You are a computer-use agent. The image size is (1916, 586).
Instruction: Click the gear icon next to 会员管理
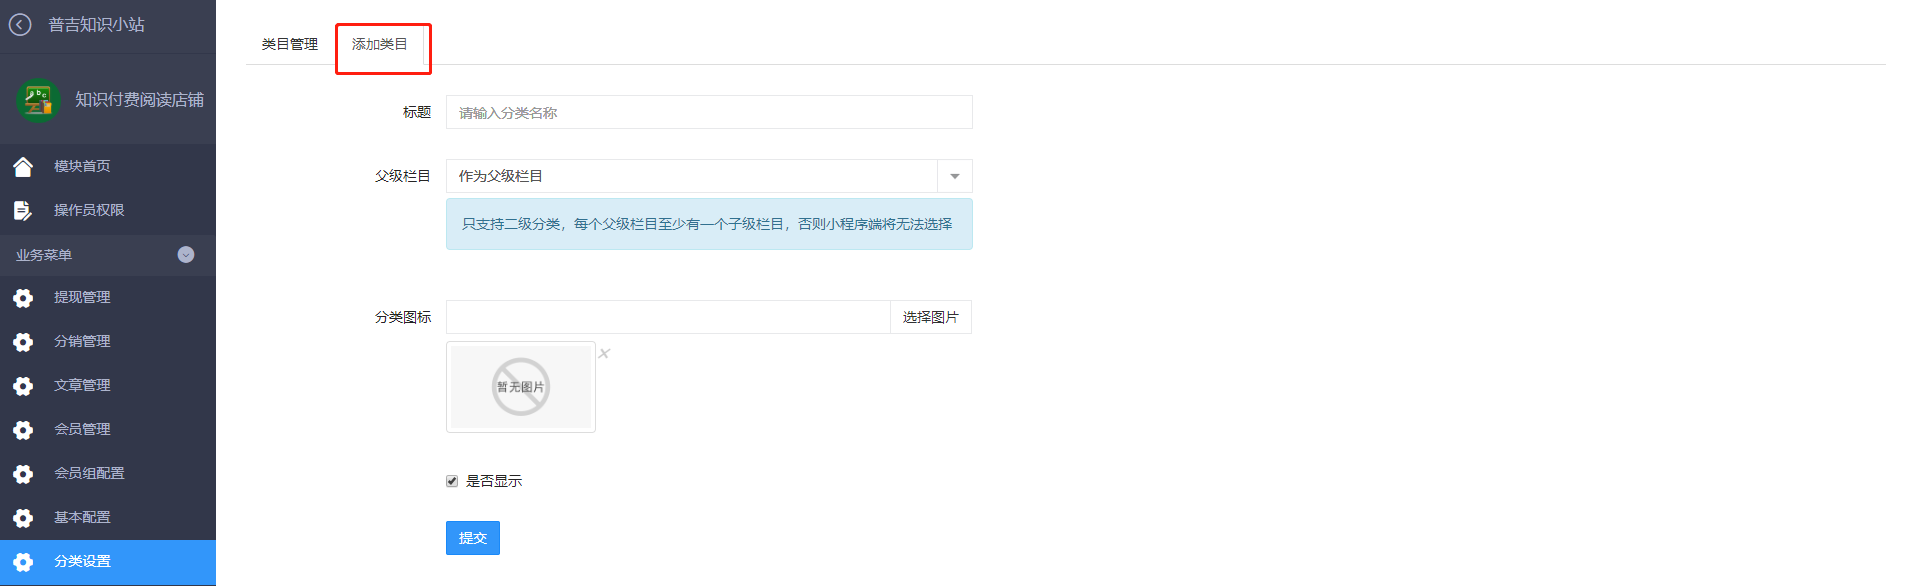tap(23, 430)
